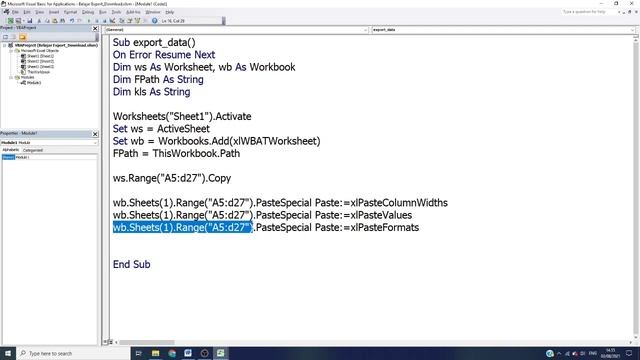Open the Insert menu
Screen dimensions: 640x360
[54, 12]
